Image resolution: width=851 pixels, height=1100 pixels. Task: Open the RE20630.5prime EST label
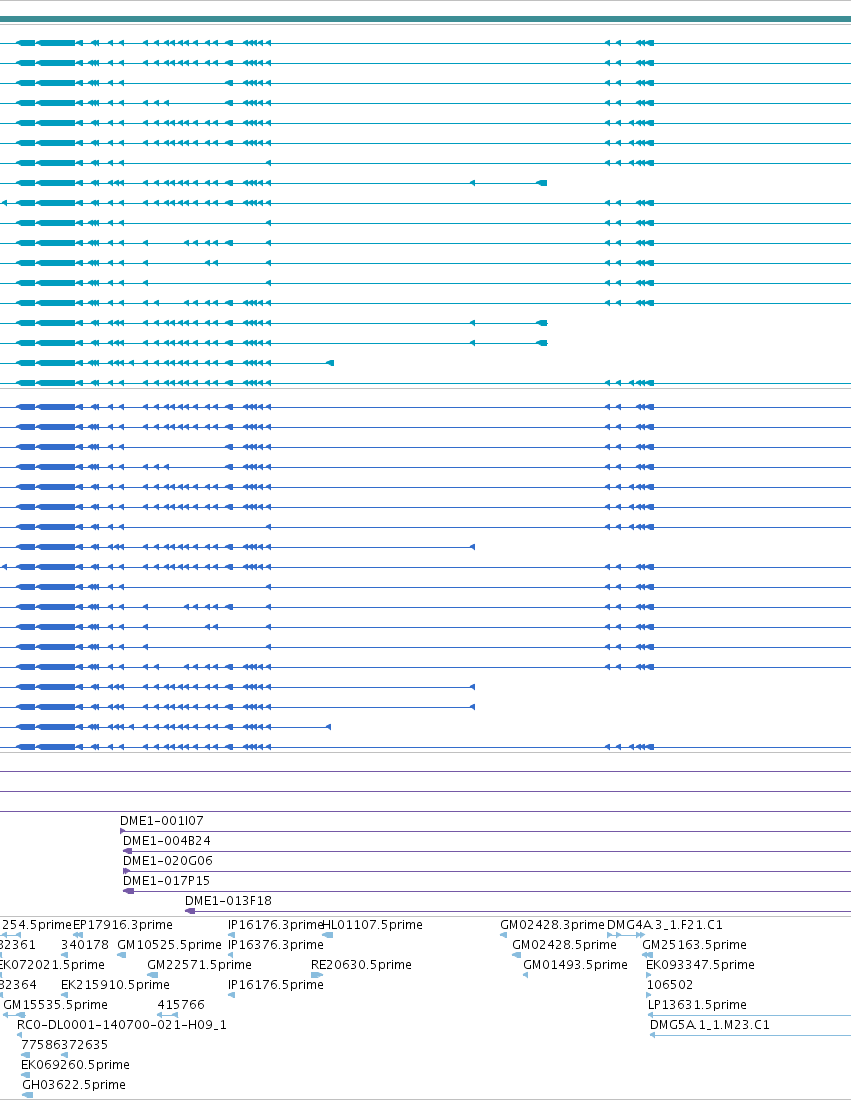(x=361, y=965)
